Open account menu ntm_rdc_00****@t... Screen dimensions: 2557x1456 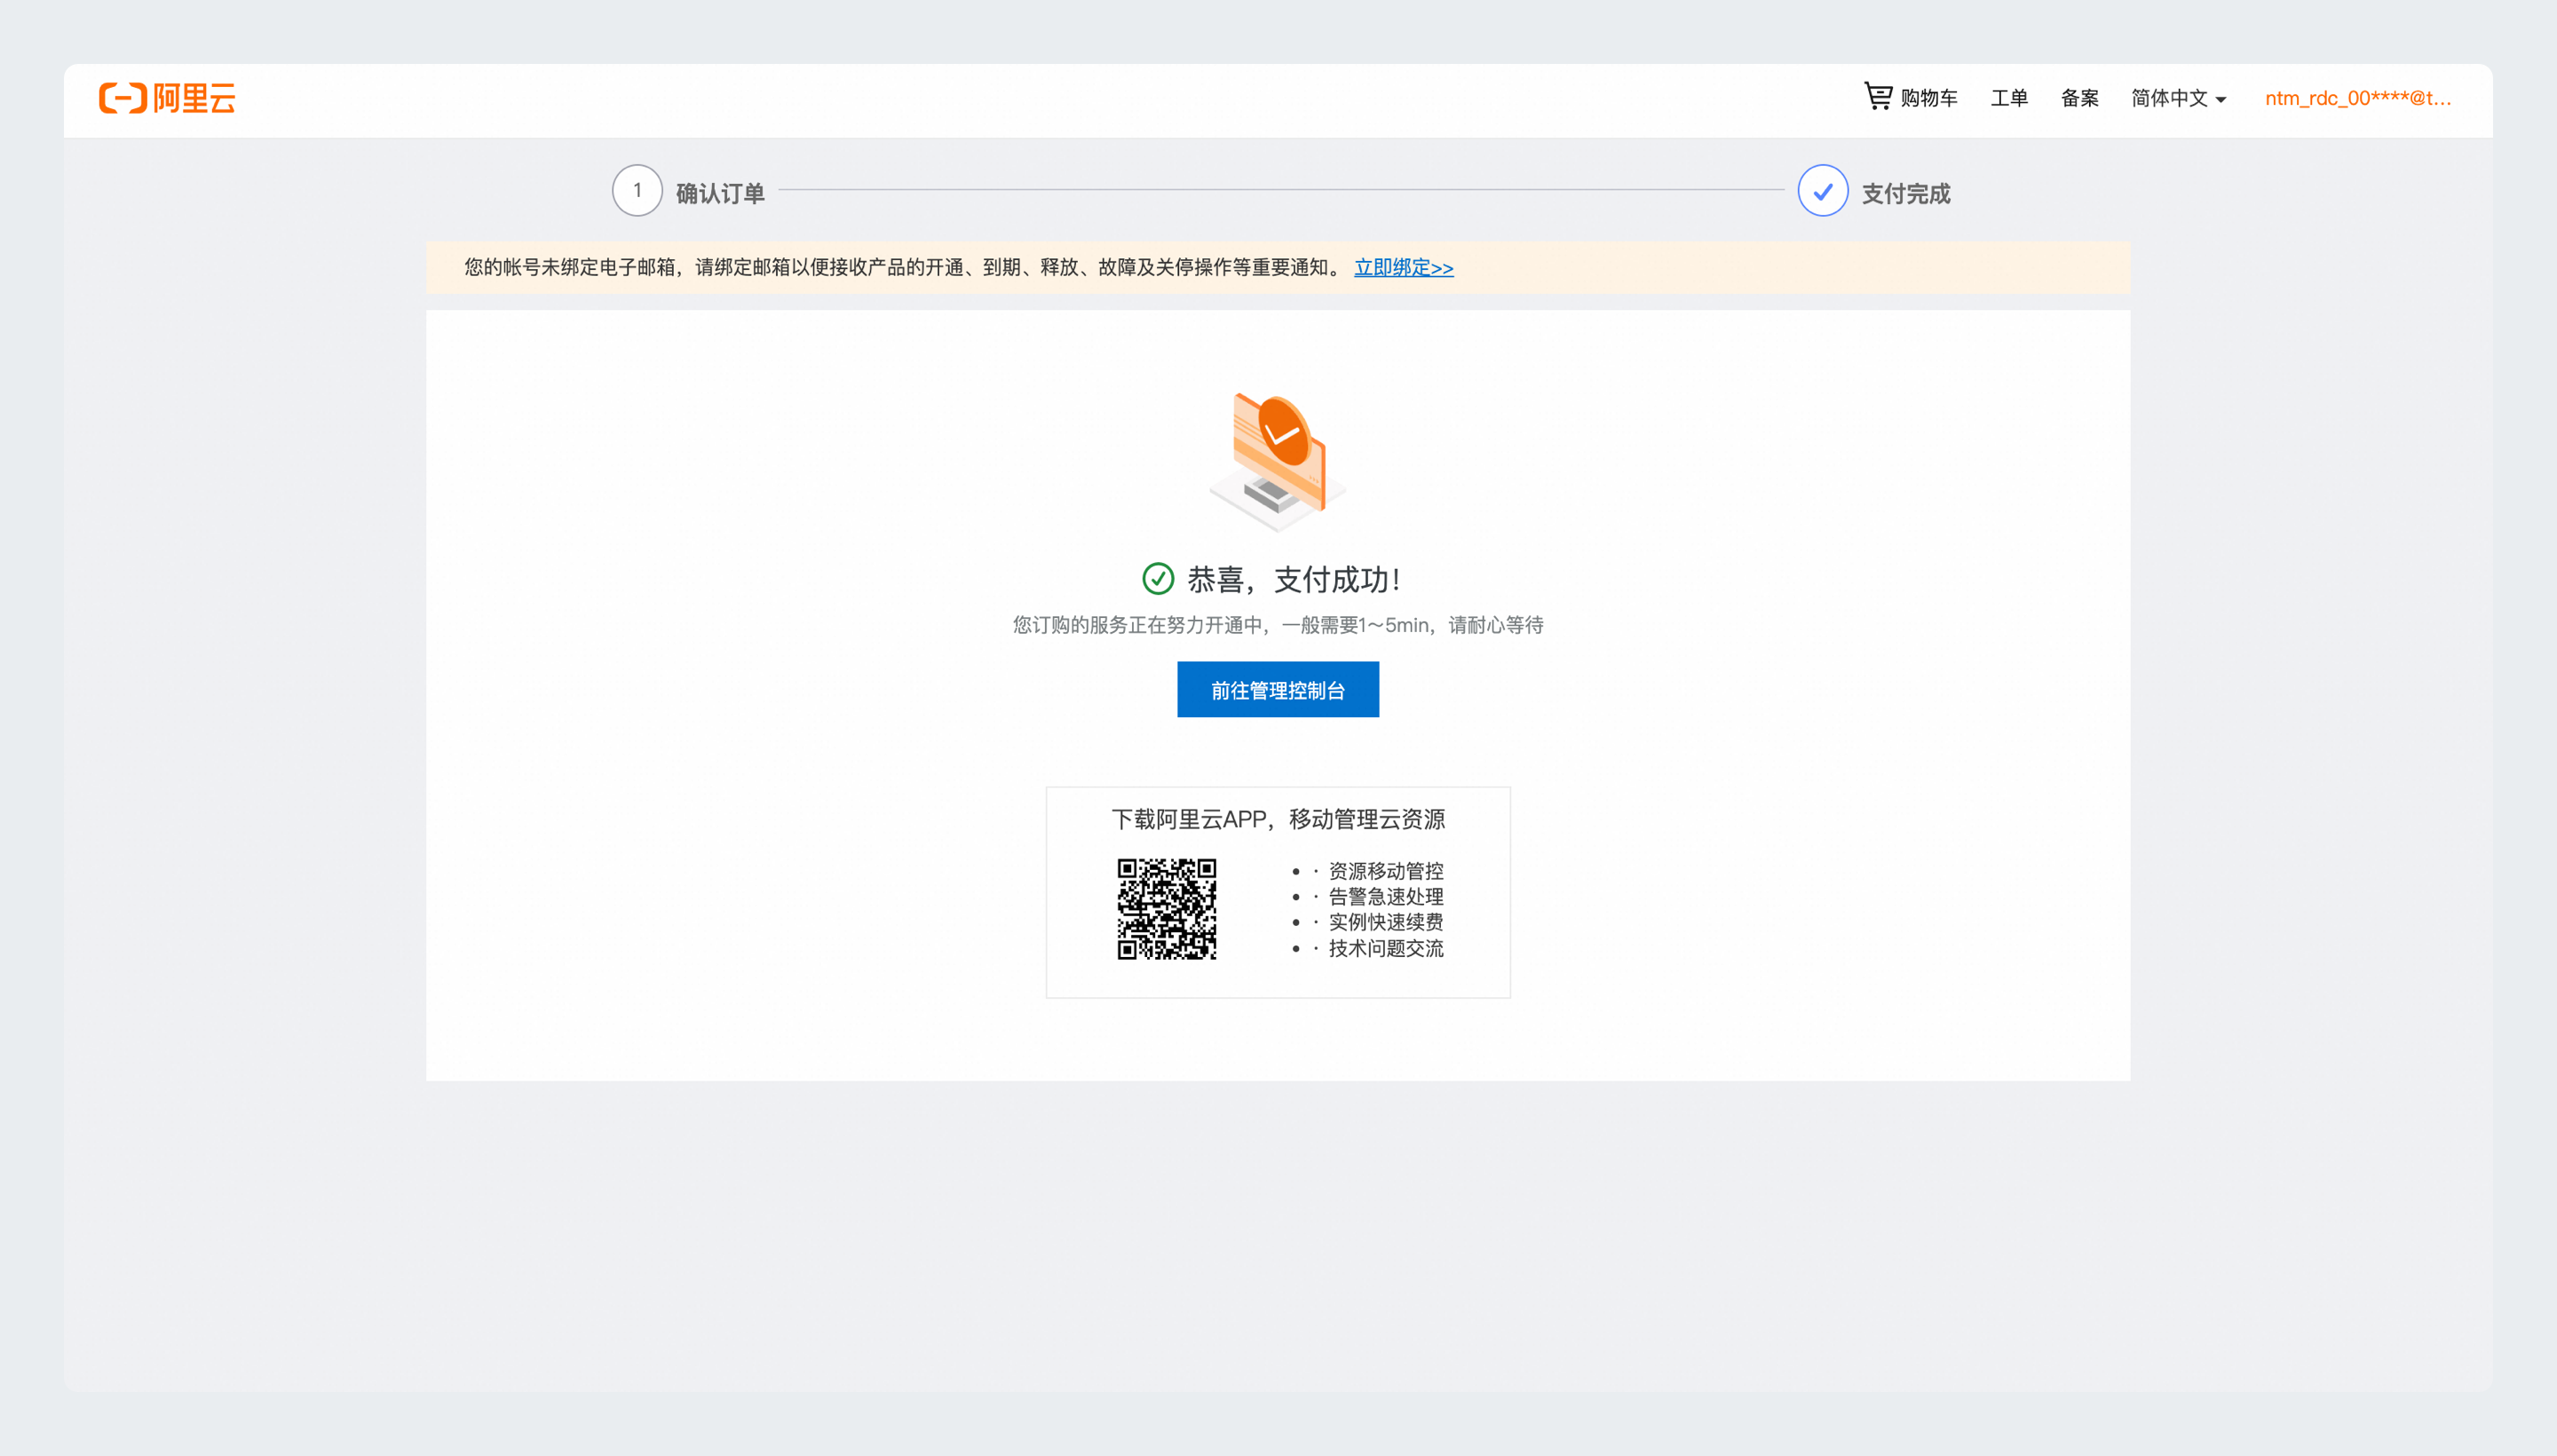[2358, 98]
